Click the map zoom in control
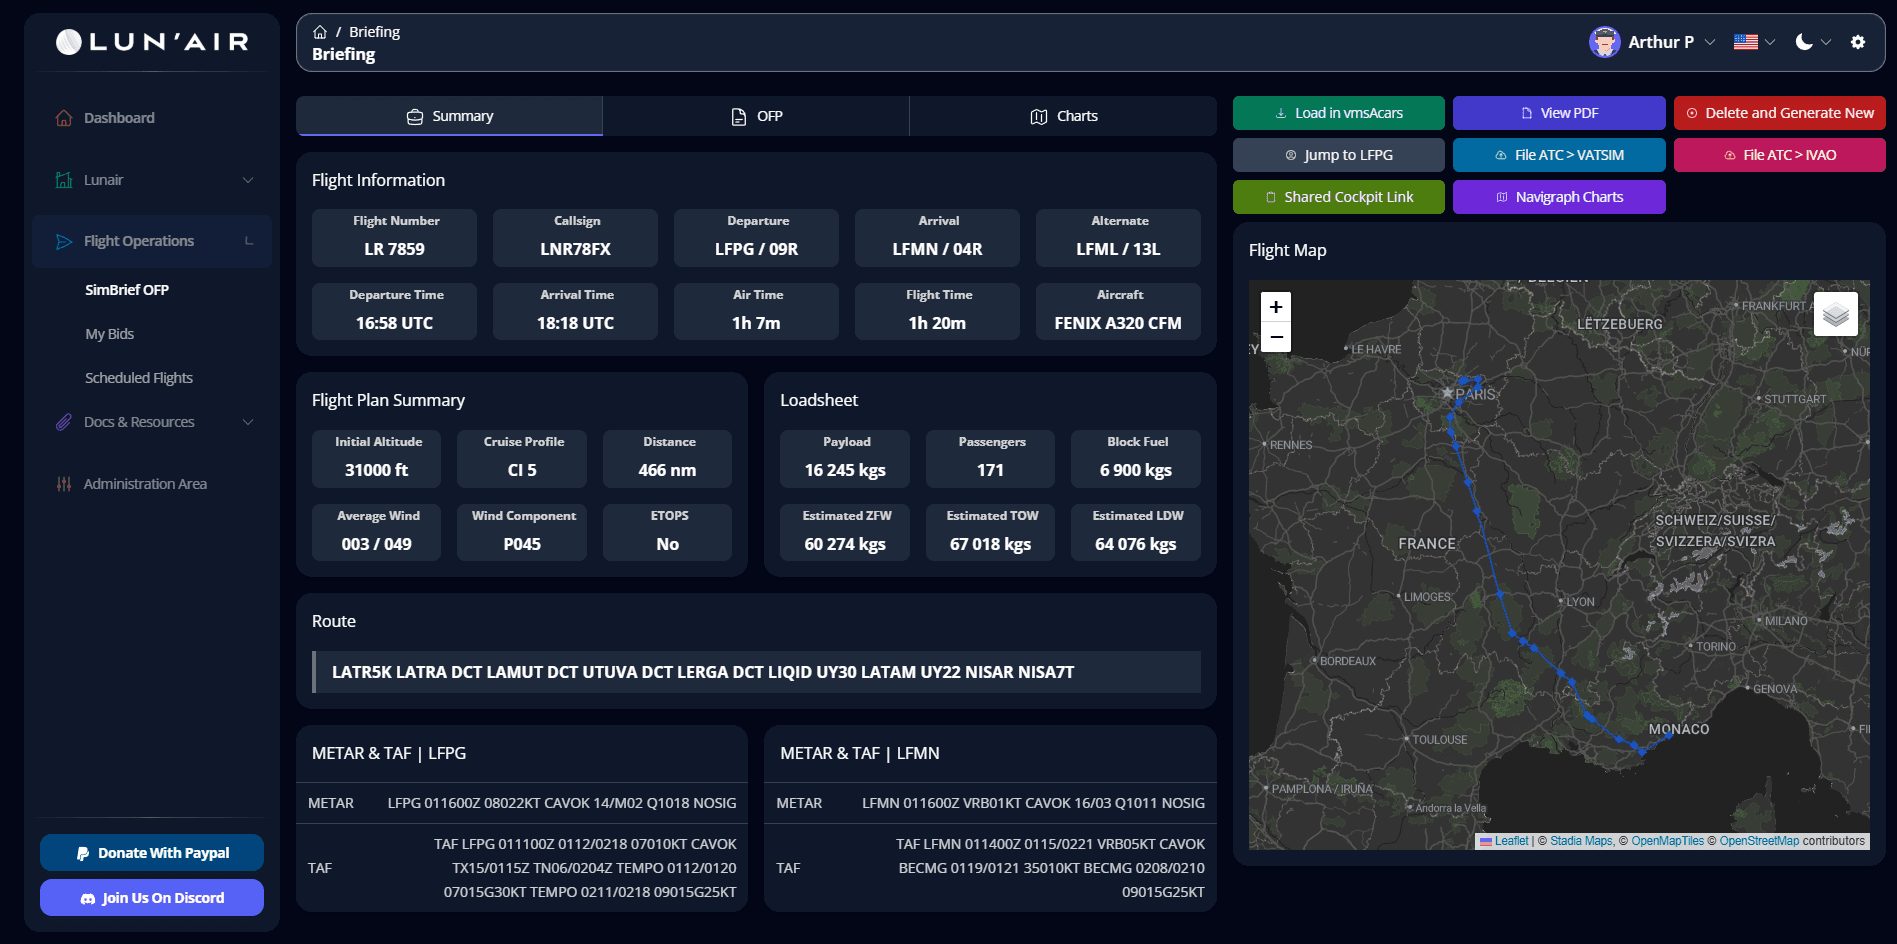Screen dimensions: 1897x944 point(1275,306)
